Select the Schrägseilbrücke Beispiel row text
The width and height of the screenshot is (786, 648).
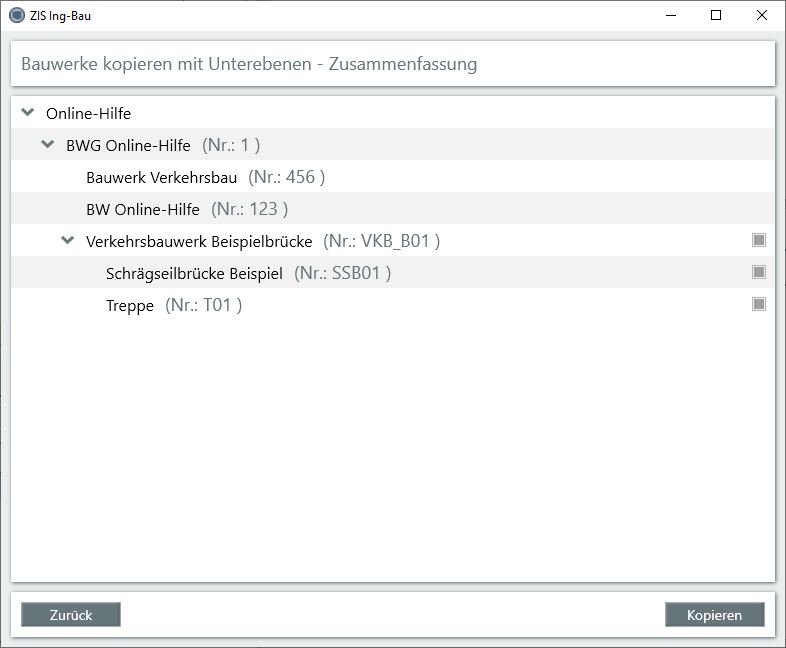[194, 274]
